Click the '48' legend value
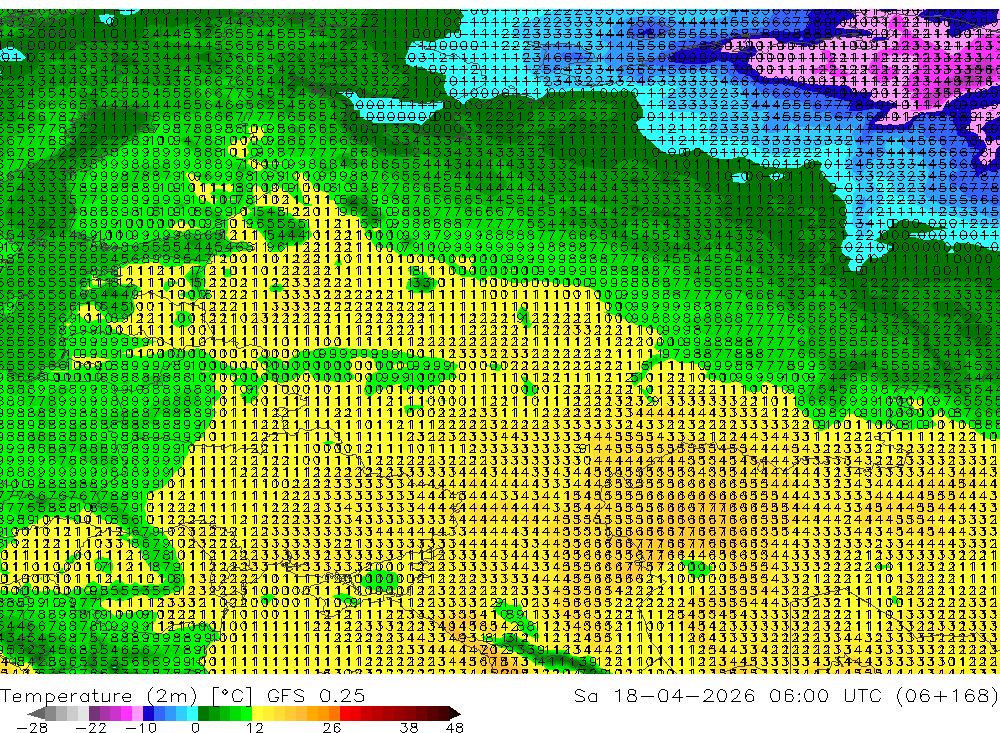1000x733 pixels. 455,728
